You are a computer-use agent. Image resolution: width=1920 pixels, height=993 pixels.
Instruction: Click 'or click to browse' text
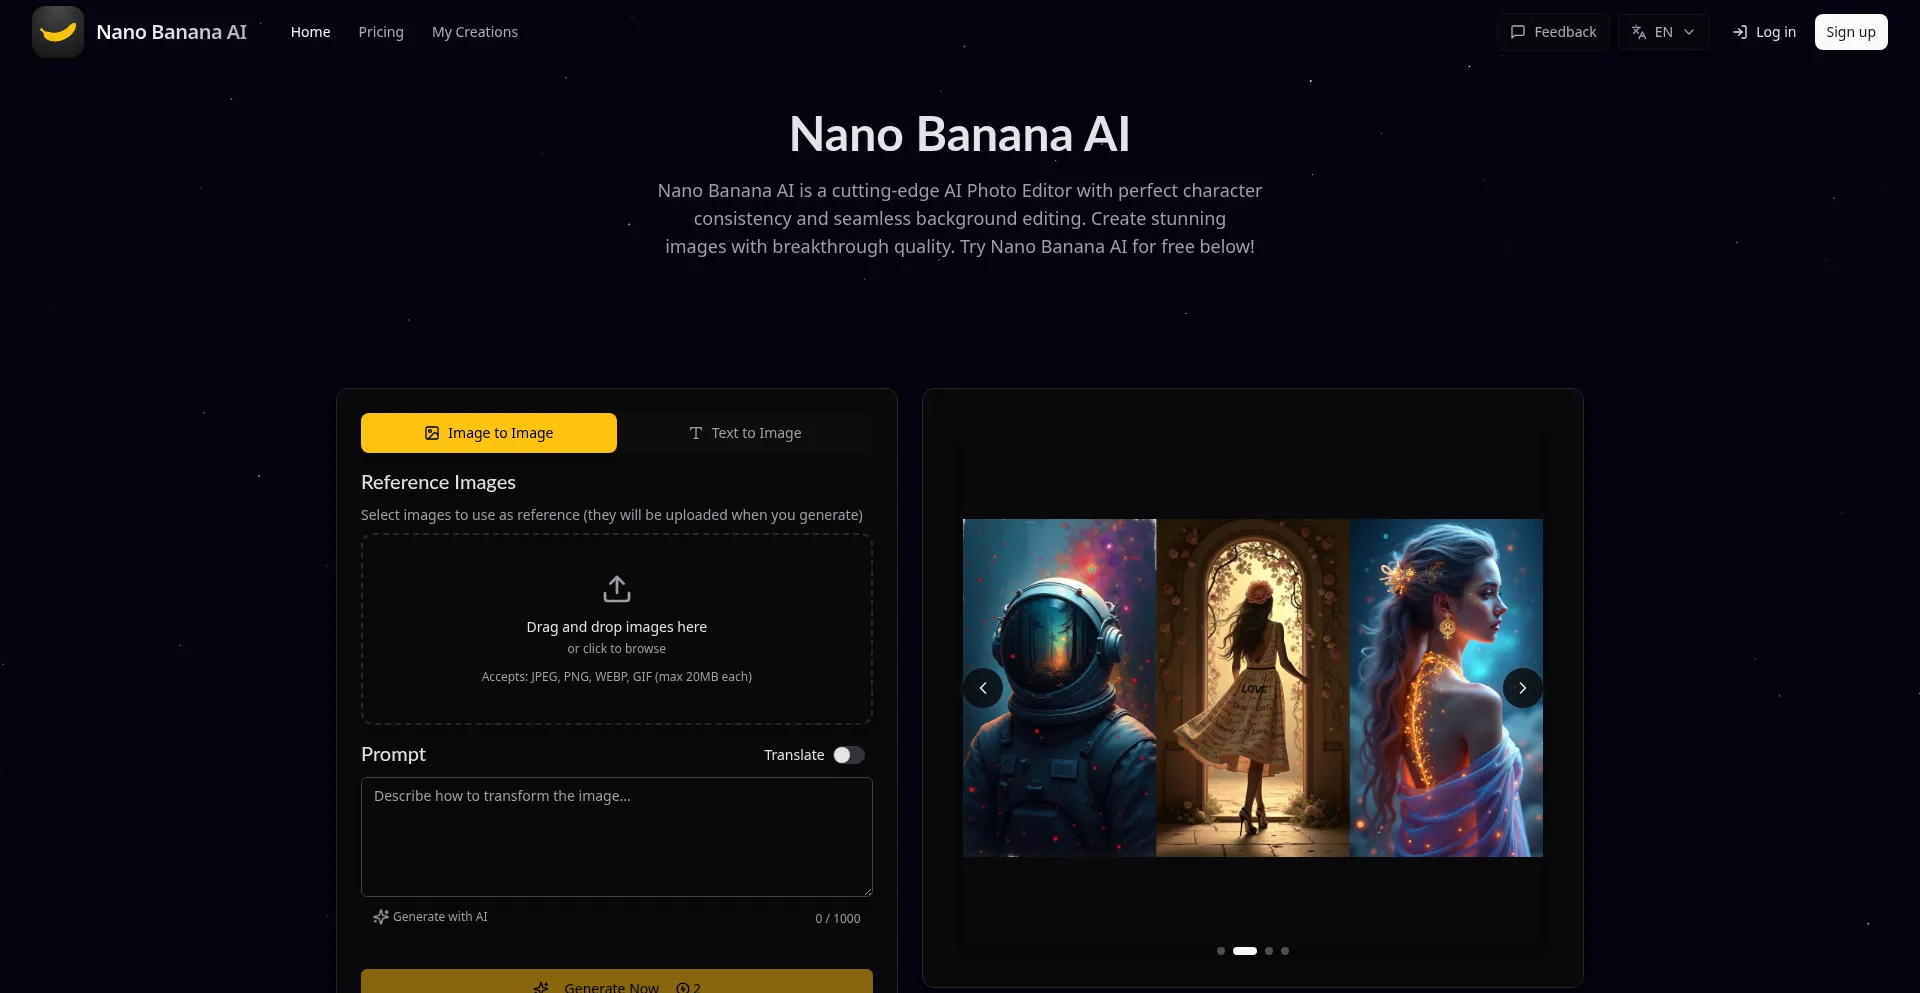pos(617,649)
